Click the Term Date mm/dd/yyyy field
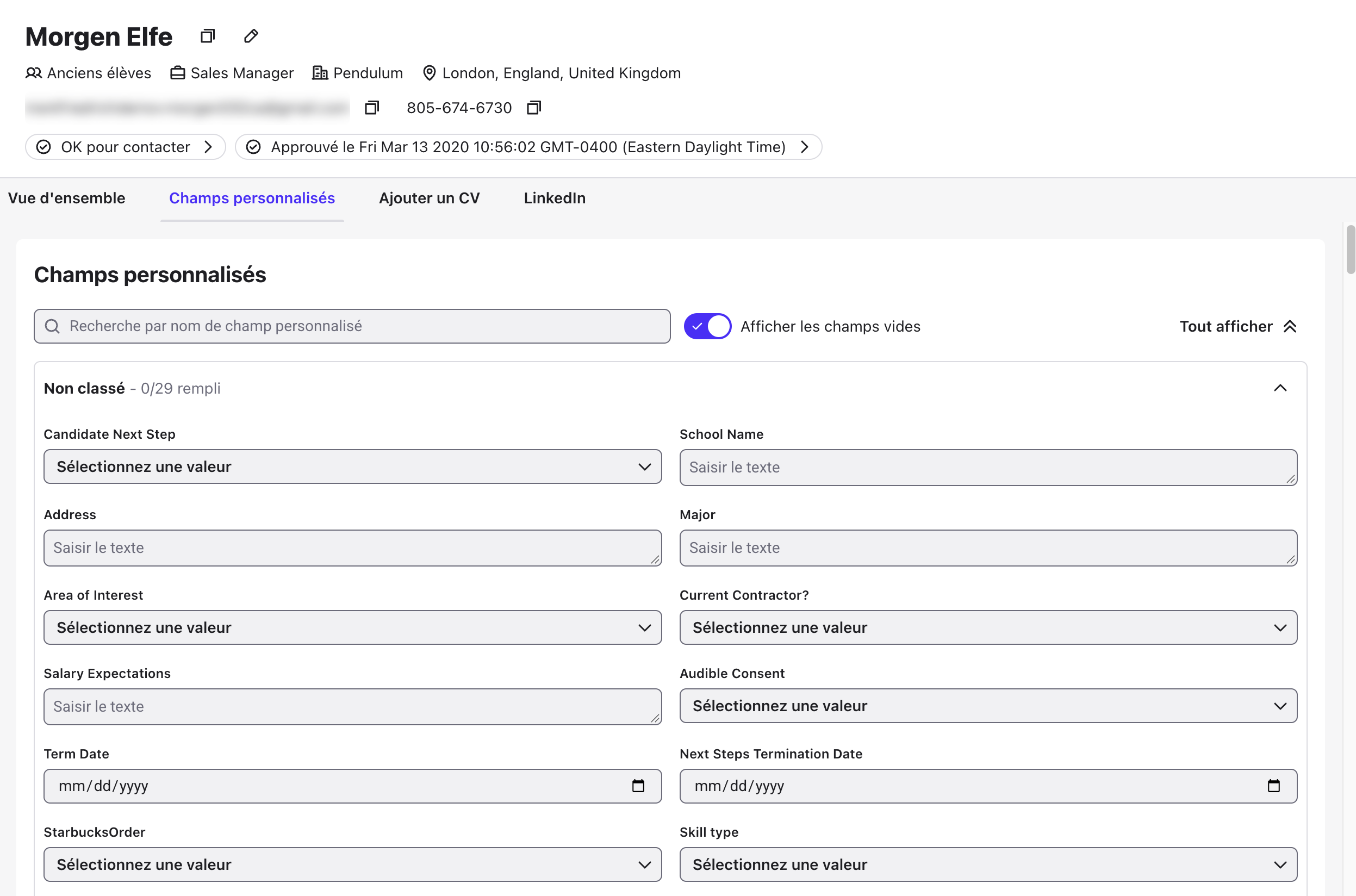The height and width of the screenshot is (896, 1356). [353, 786]
